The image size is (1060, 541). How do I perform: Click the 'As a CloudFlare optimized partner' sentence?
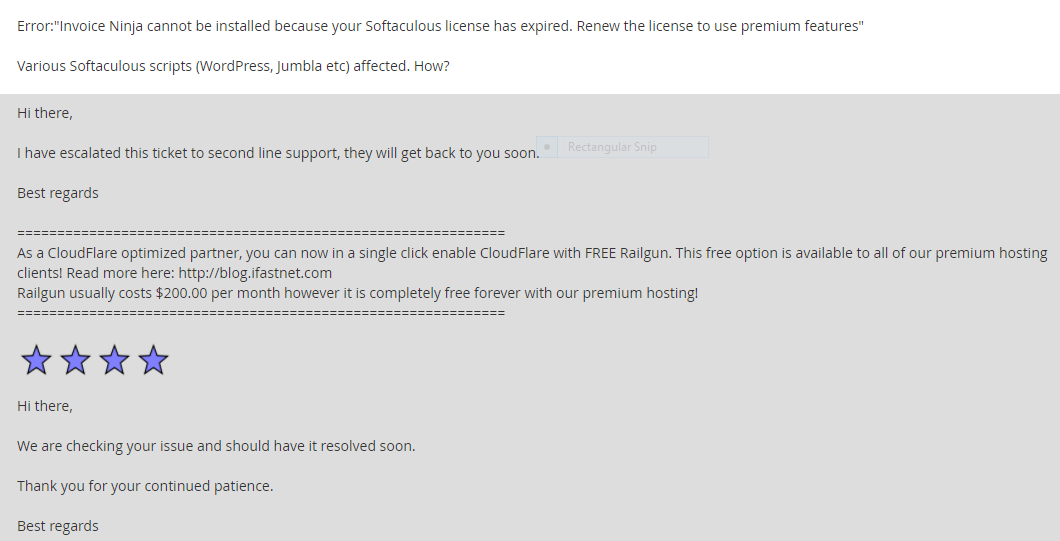click(532, 263)
